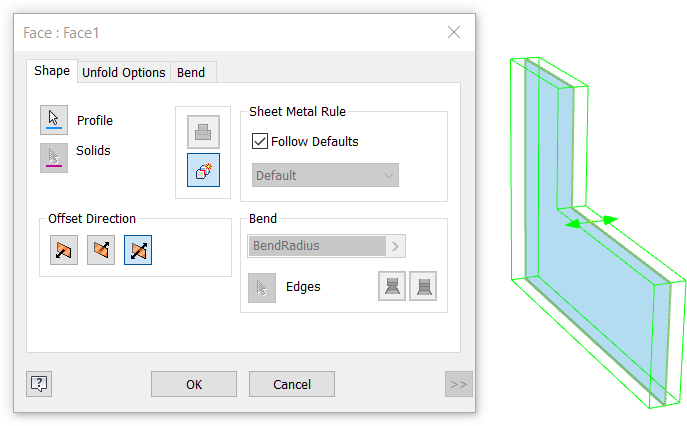This screenshot has height=426, width=687.
Task: Select the New Solid operation icon
Action: pos(203,170)
